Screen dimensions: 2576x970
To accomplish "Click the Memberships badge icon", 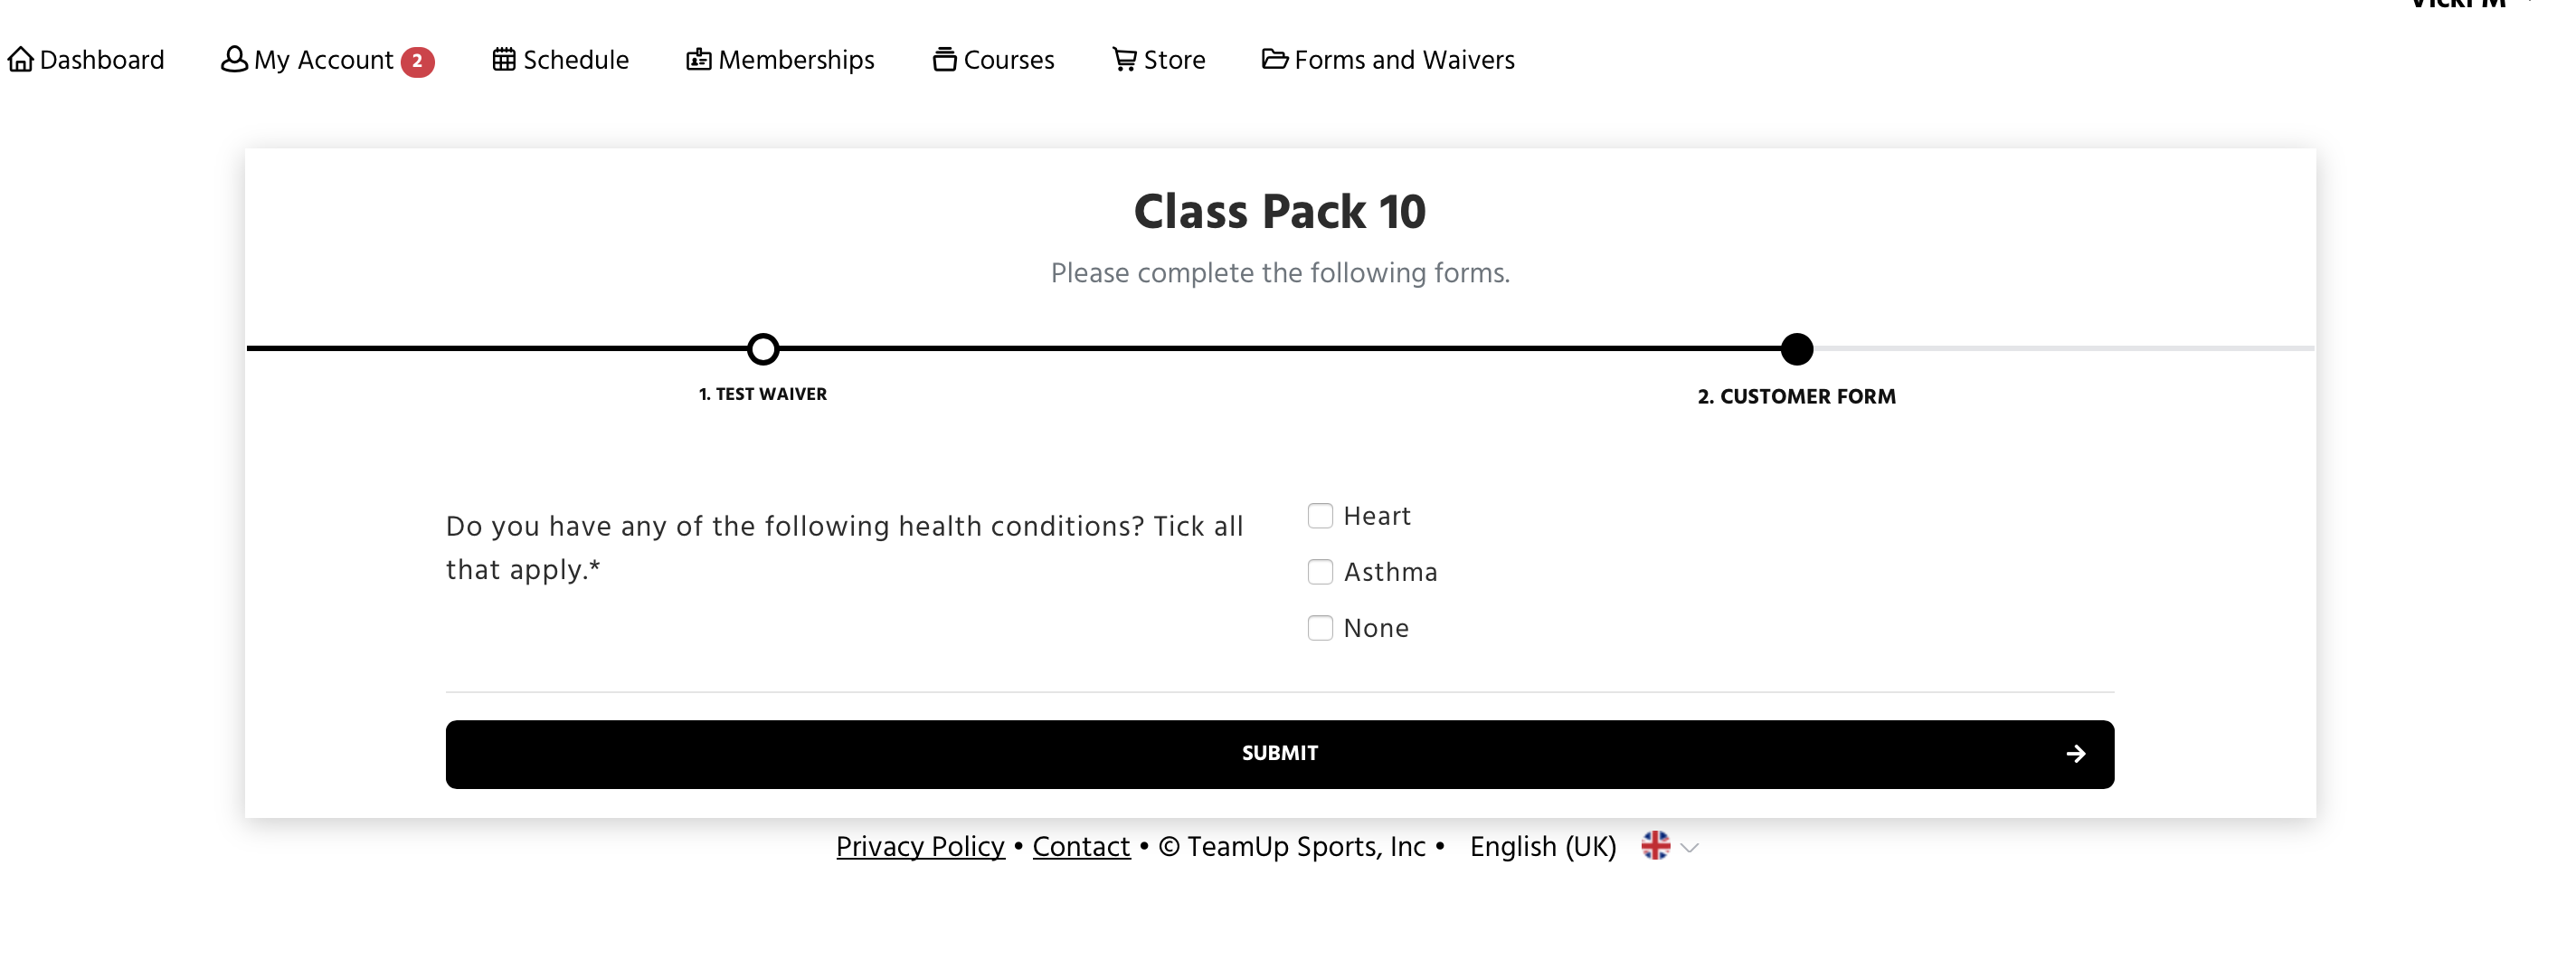I will [699, 60].
